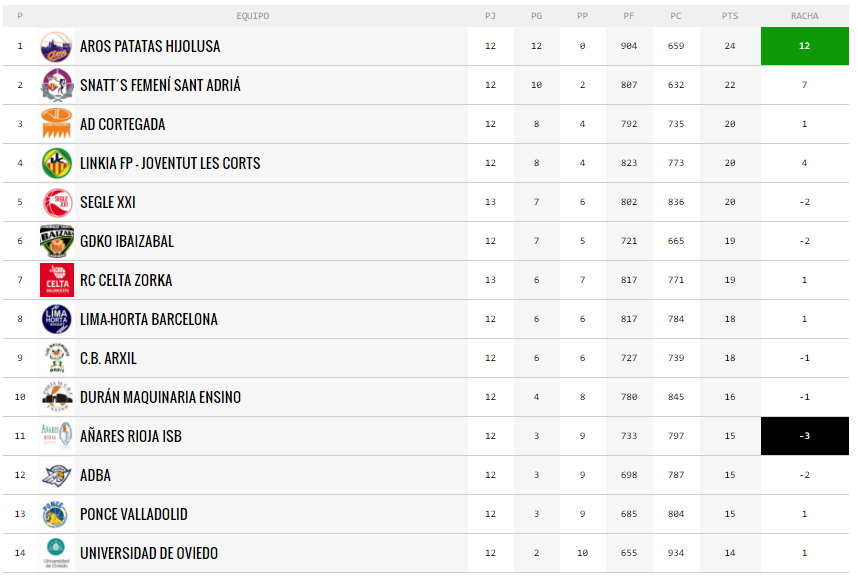Viewport: 857px width, 579px height.
Task: Open the Segle XXI red logo
Action: pos(57,202)
